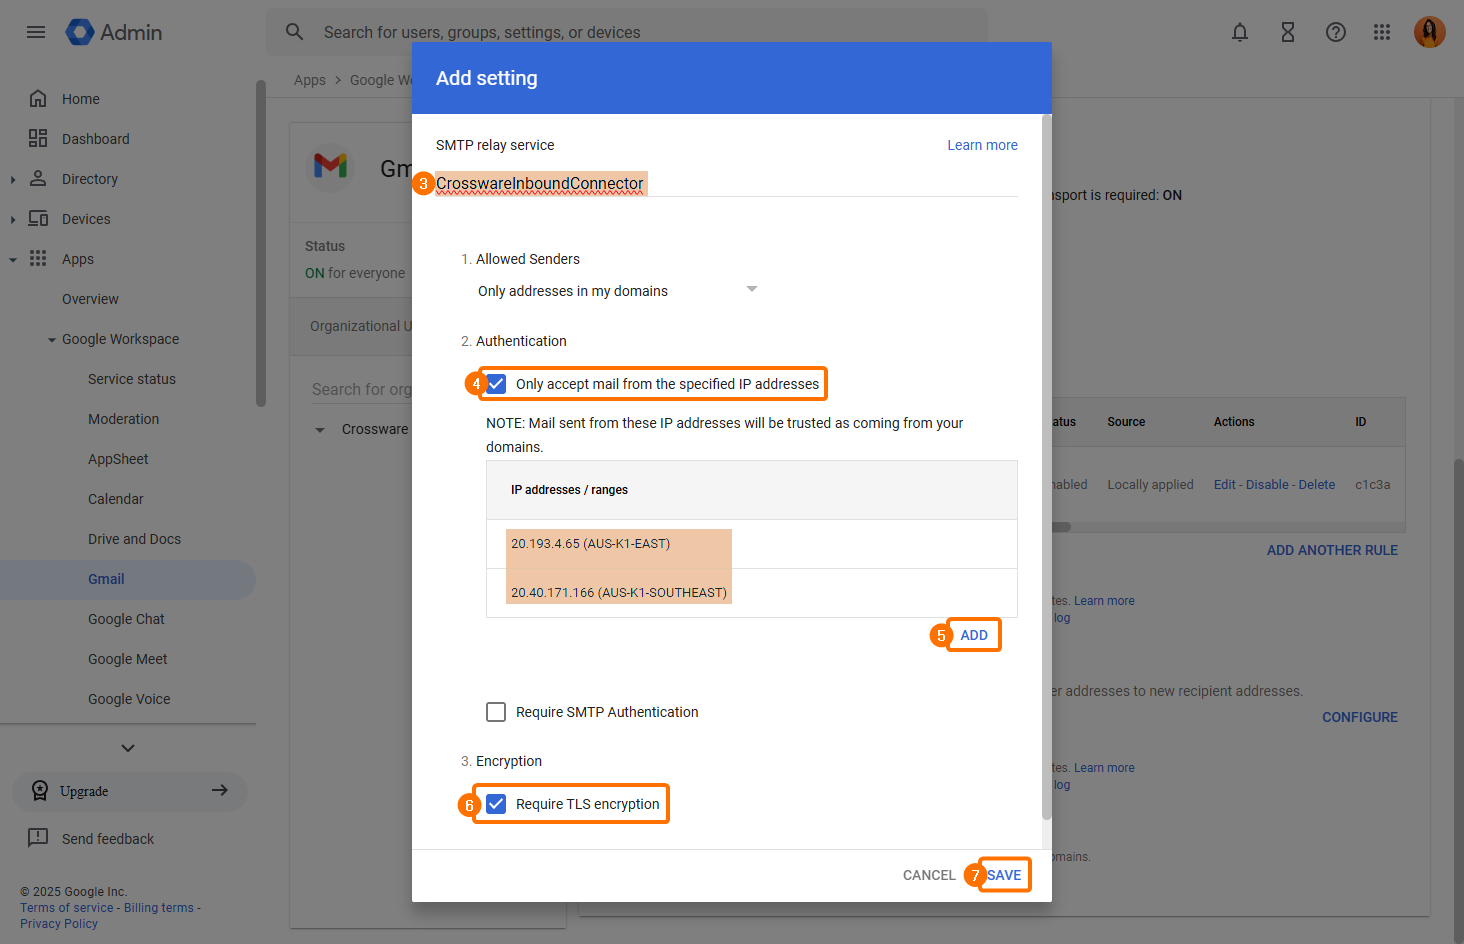This screenshot has height=944, width=1464.
Task: Click the Send feedback icon
Action: pyautogui.click(x=38, y=838)
